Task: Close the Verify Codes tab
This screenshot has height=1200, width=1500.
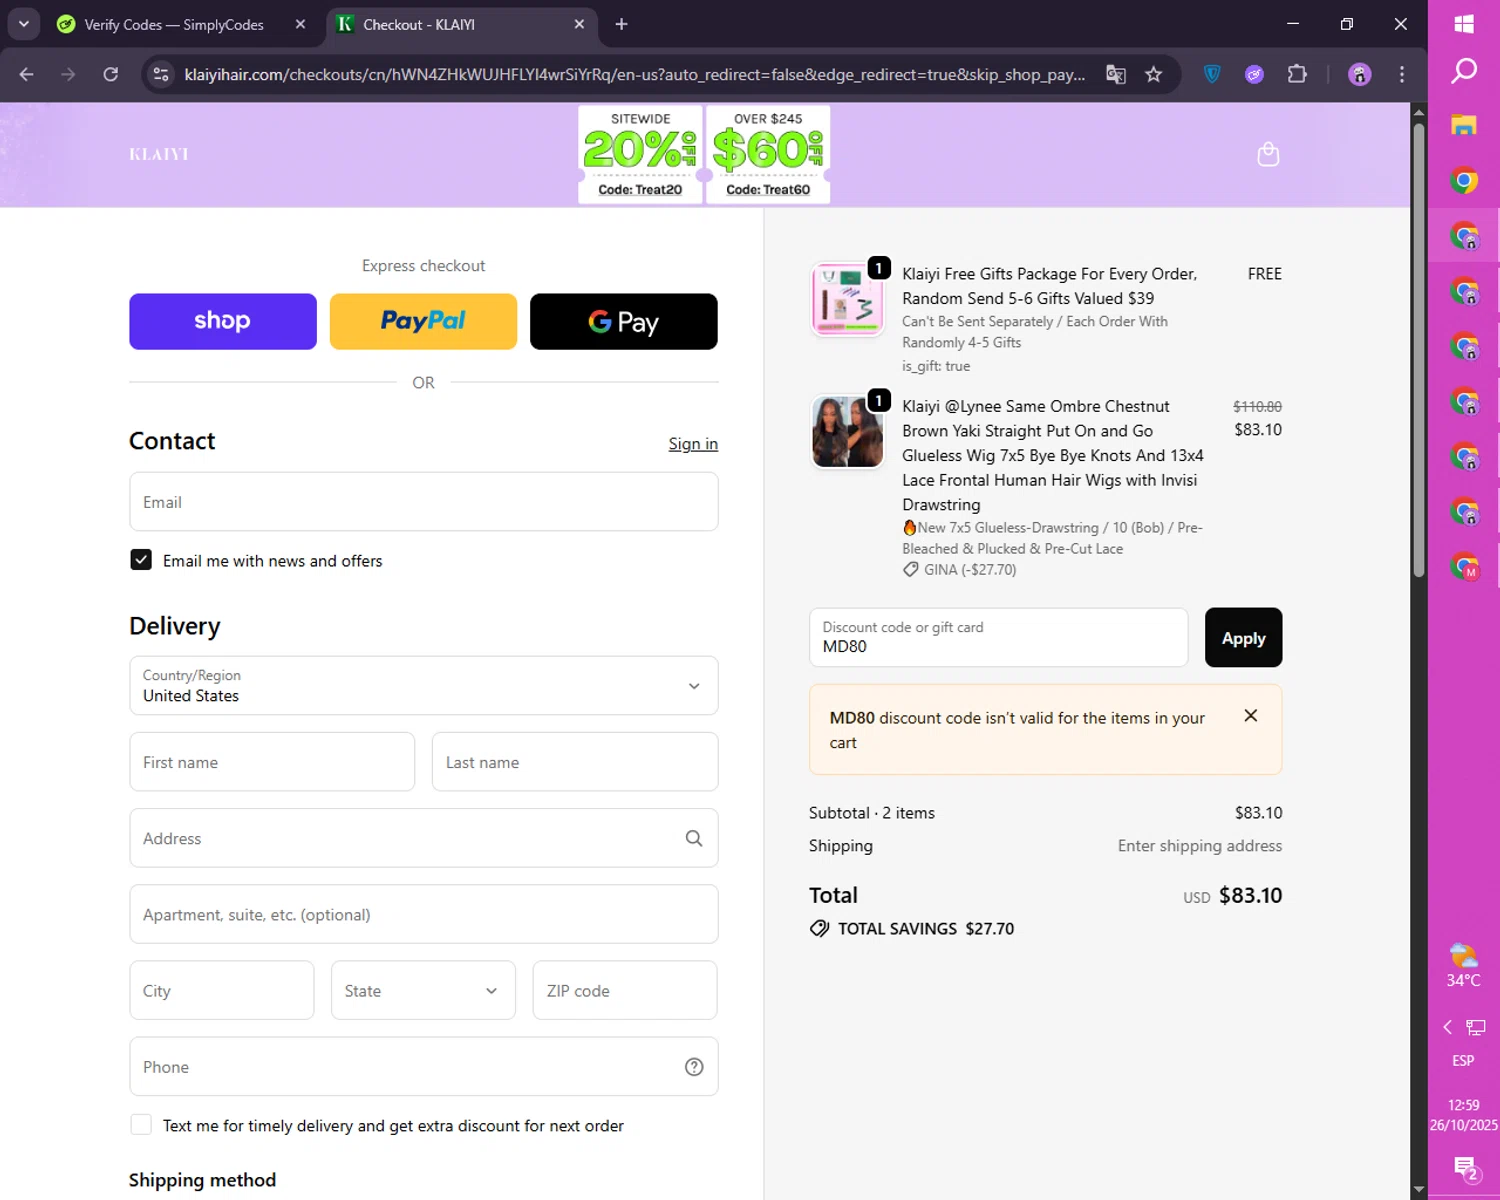Action: (300, 24)
